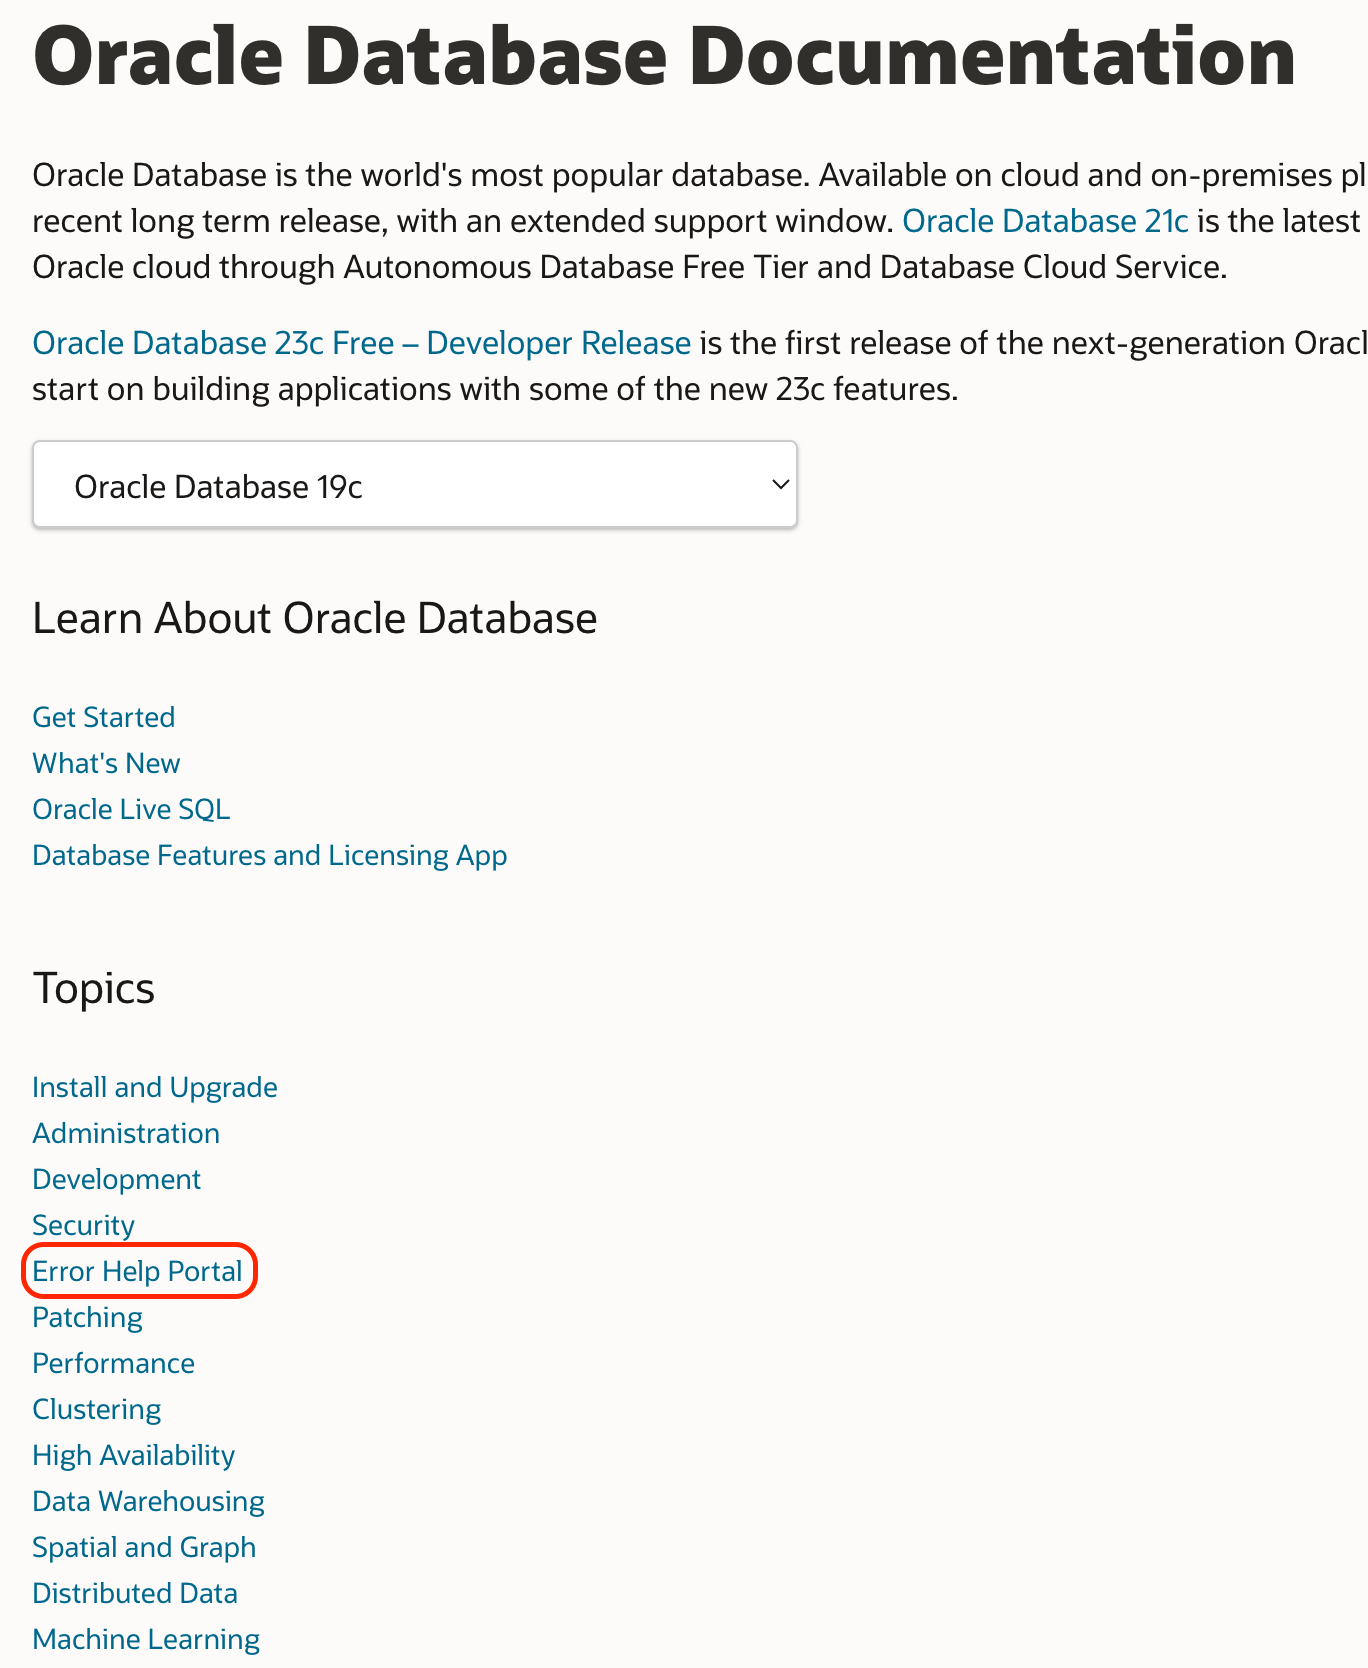
Task: Open the Machine Learning topic
Action: pos(146,1639)
